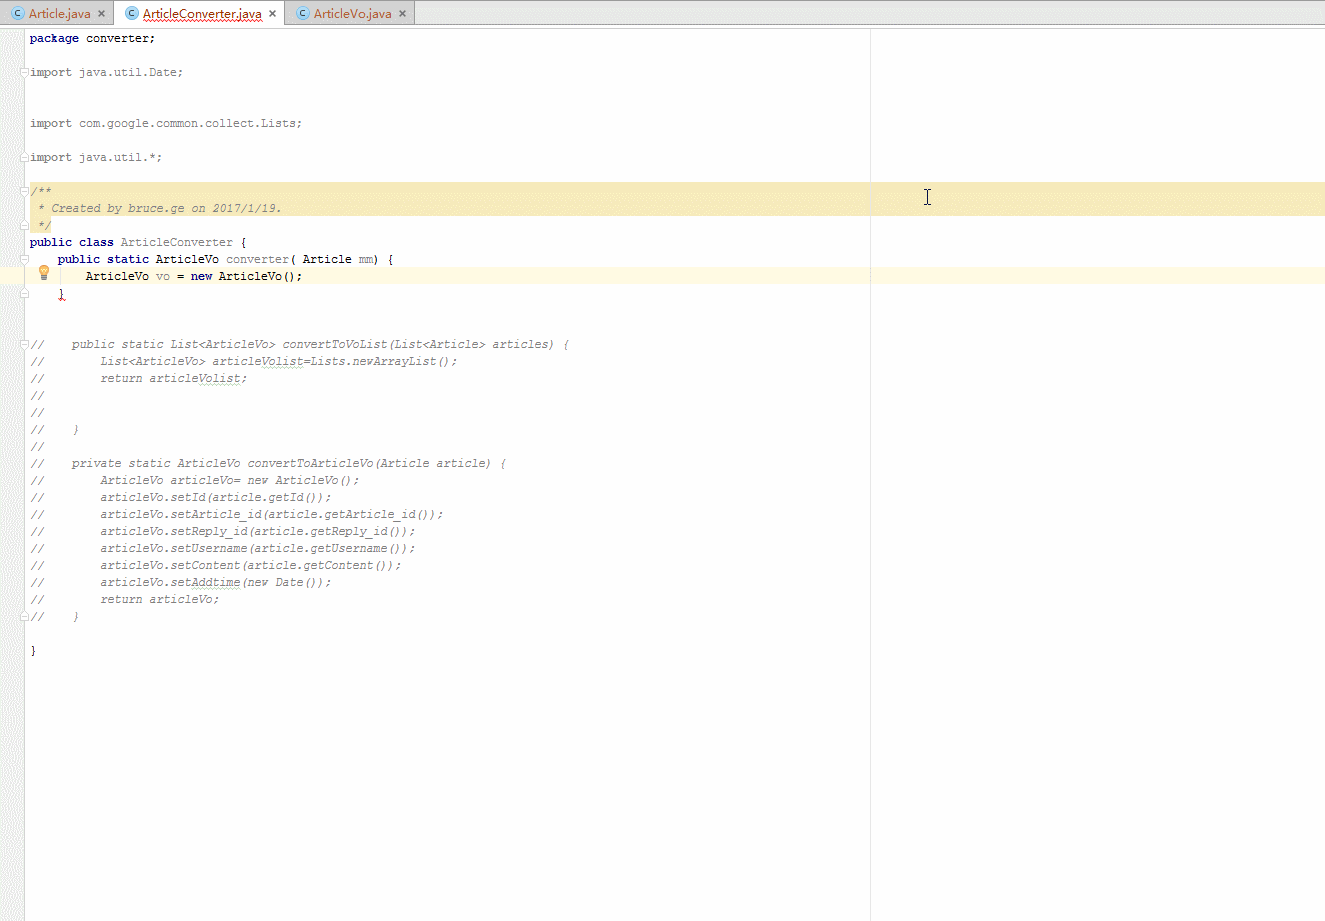Close the ArticleConverter.java tab
This screenshot has height=921, width=1325.
tap(271, 14)
